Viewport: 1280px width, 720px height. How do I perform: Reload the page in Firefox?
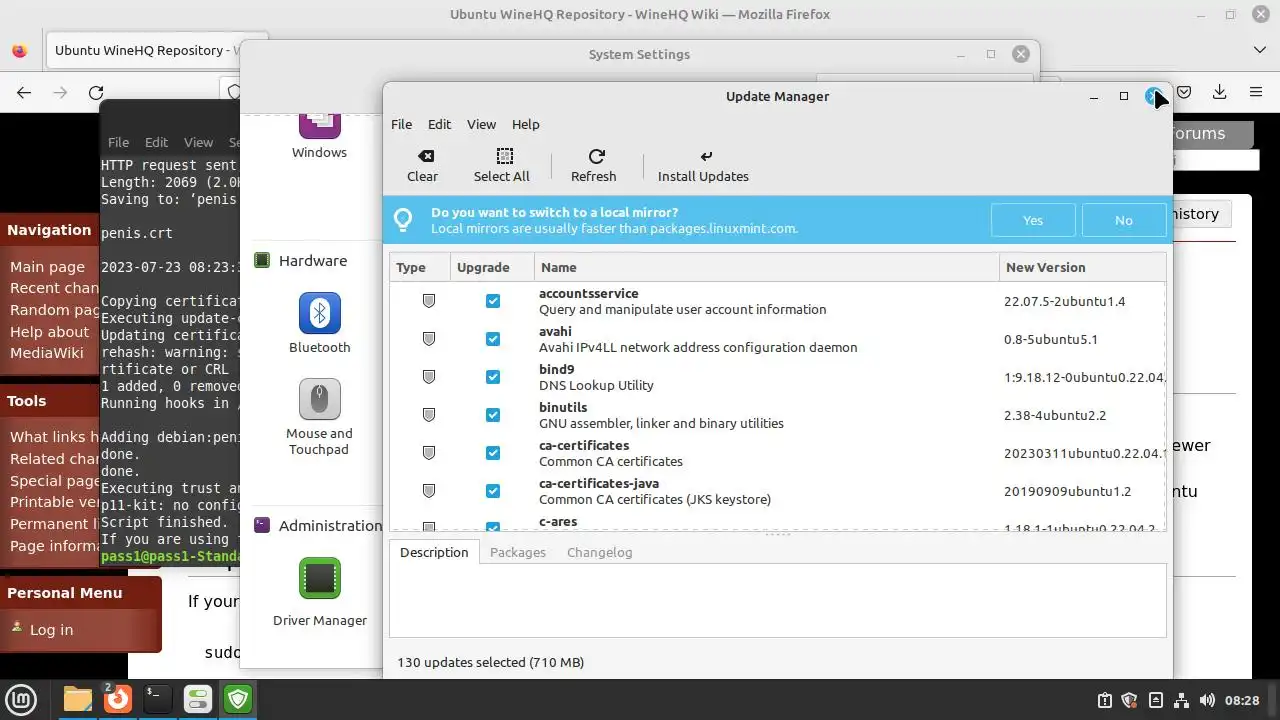point(96,92)
